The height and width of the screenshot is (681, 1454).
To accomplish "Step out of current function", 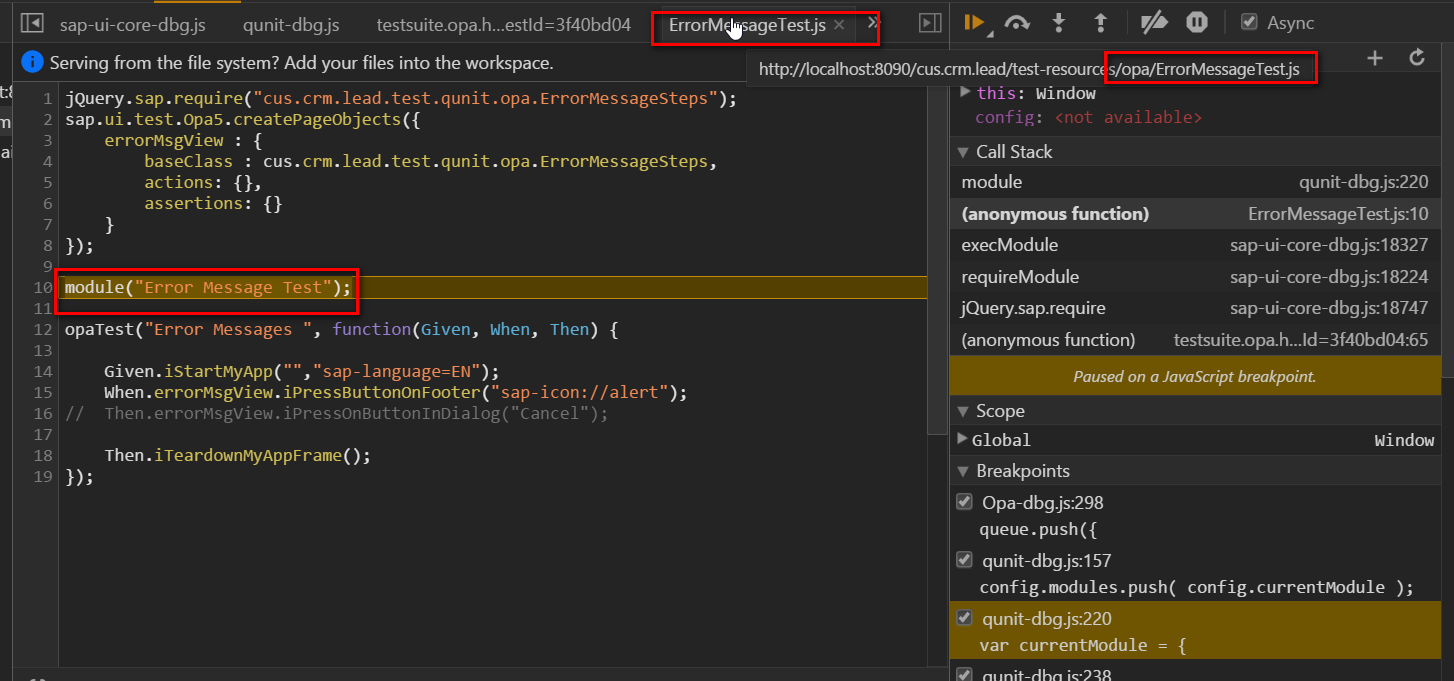I will tap(1100, 23).
